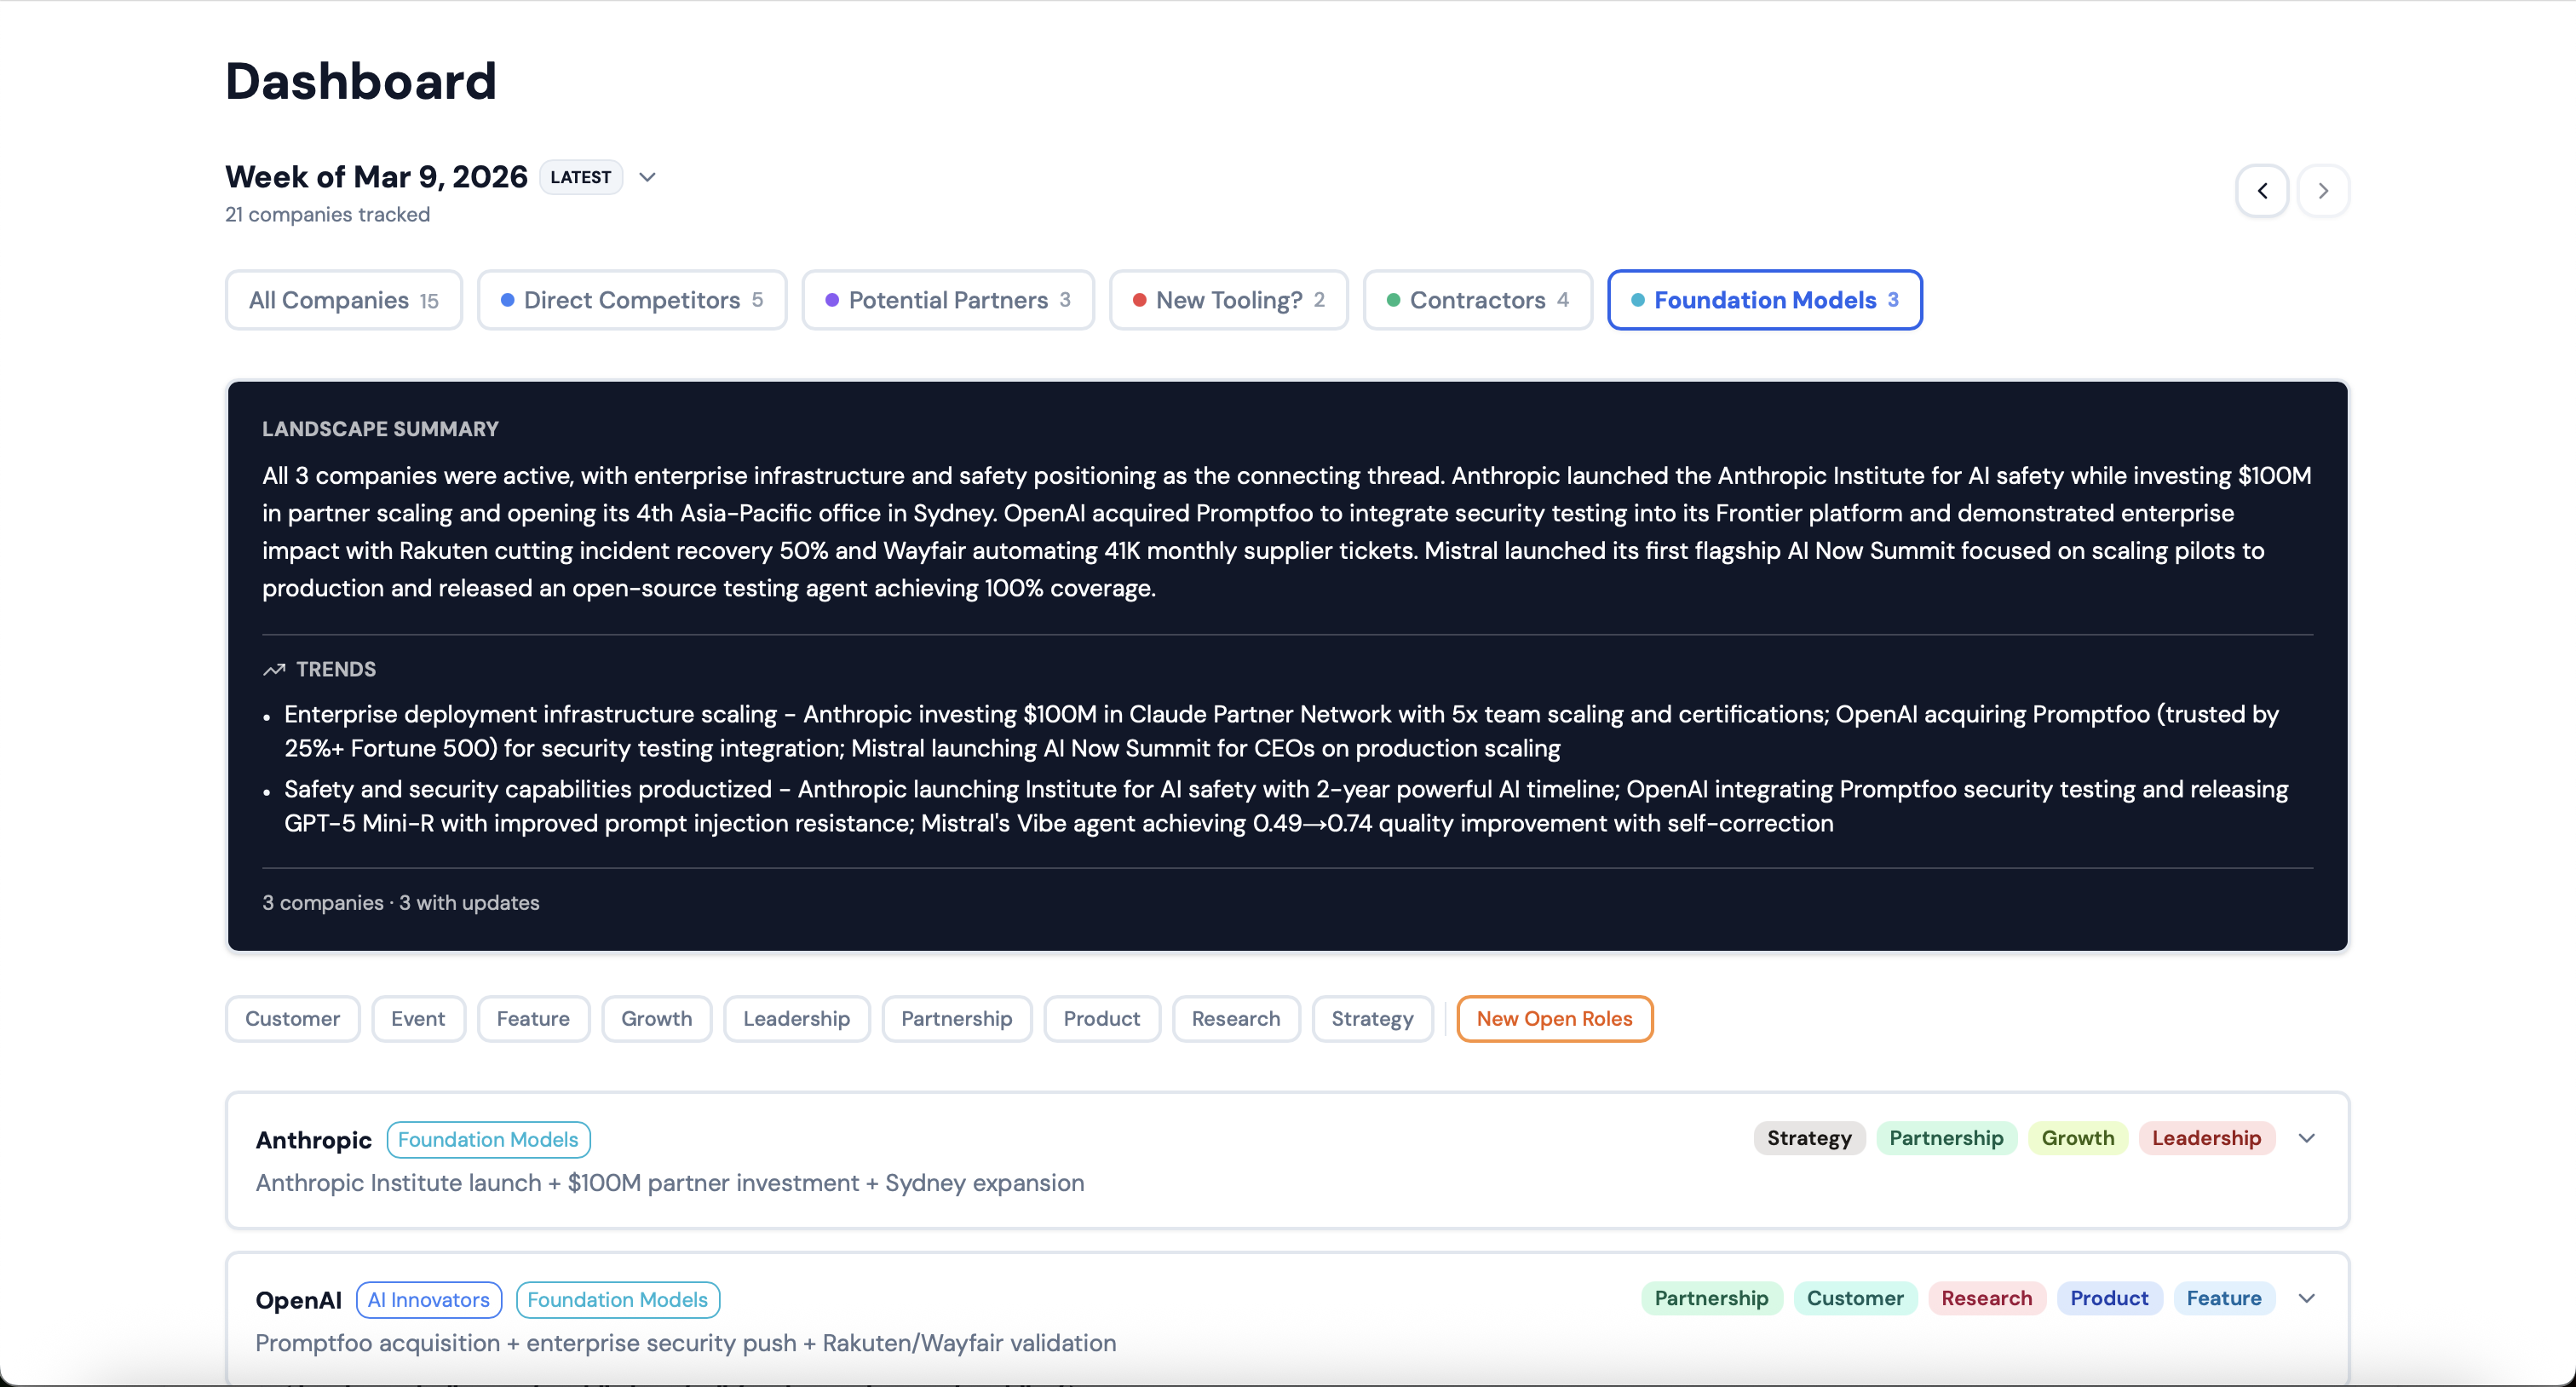Toggle the Event filter chip

[x=418, y=1018]
